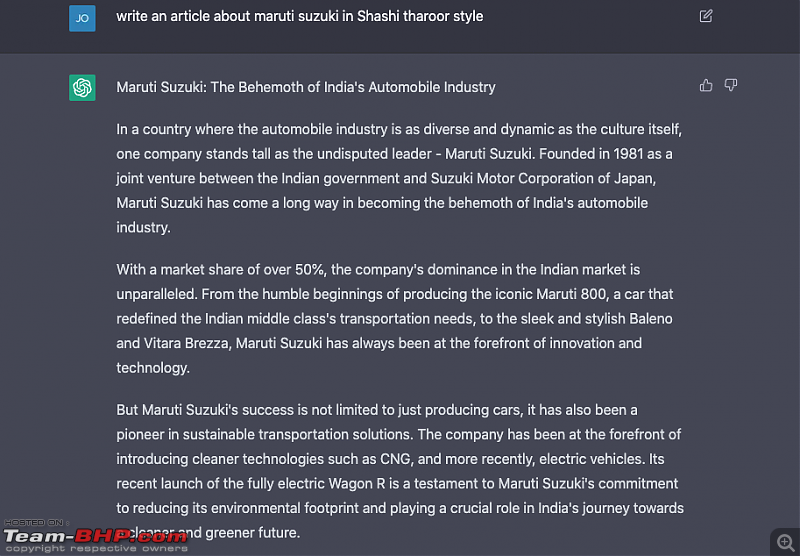Click the edit message pencil icon
800x556 pixels.
[x=706, y=16]
